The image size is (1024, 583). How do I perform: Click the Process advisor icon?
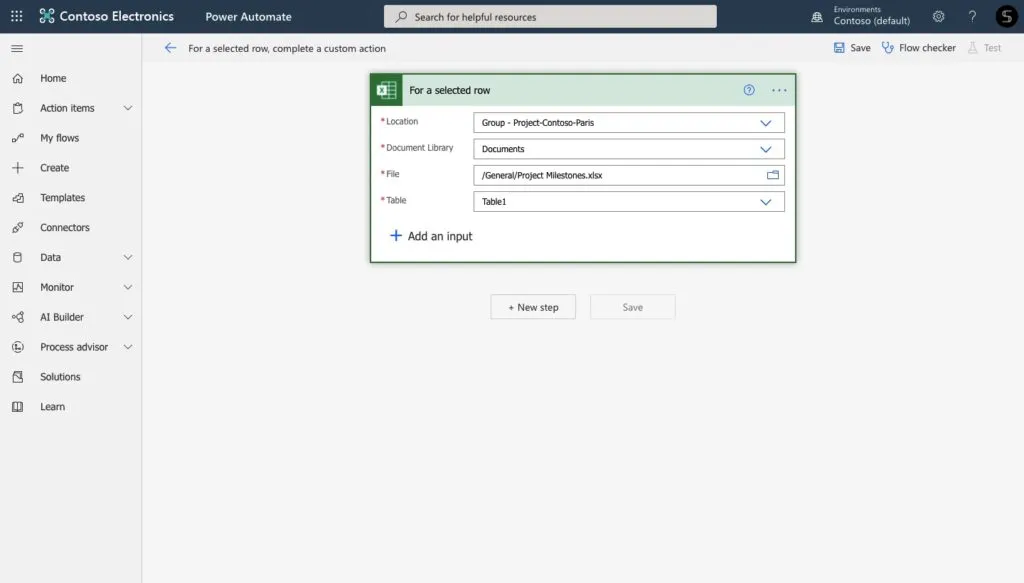(18, 347)
